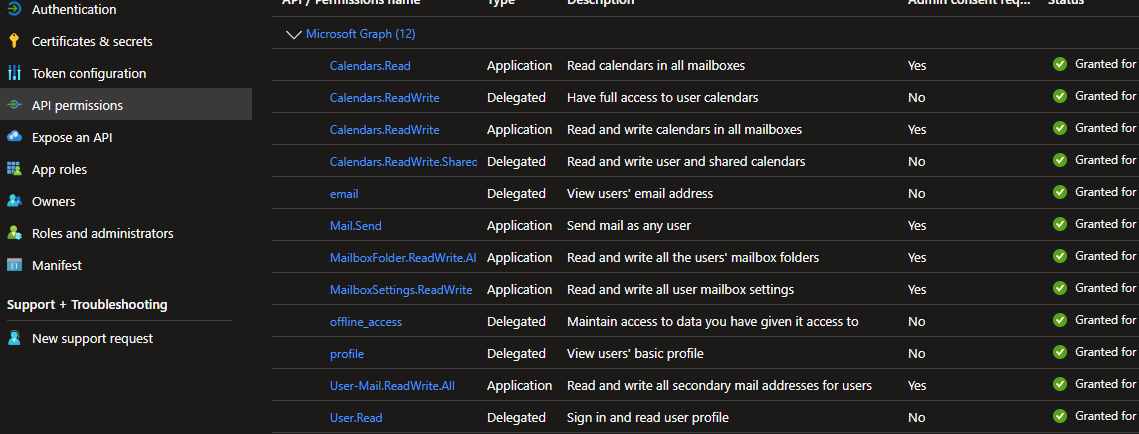
Task: Click green check icon in profile row
Action: (x=1060, y=352)
